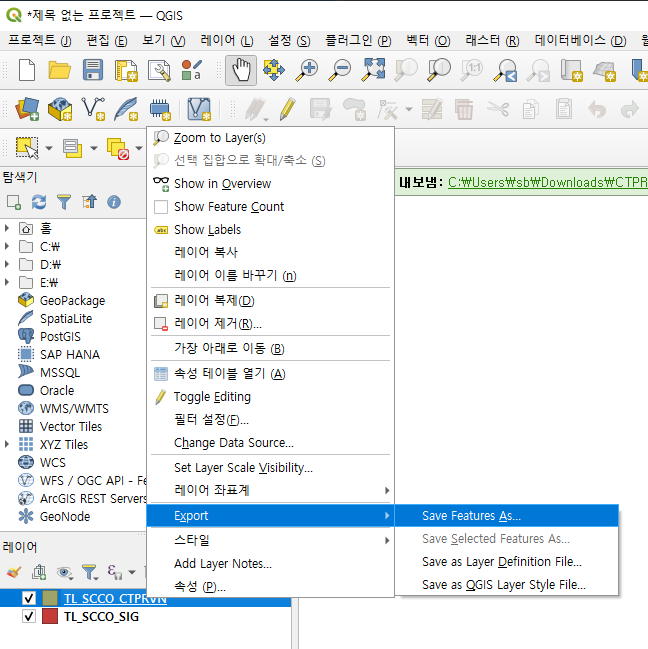Open 벡터 (O) menu
Viewport: 648px width, 649px height.
428,40
